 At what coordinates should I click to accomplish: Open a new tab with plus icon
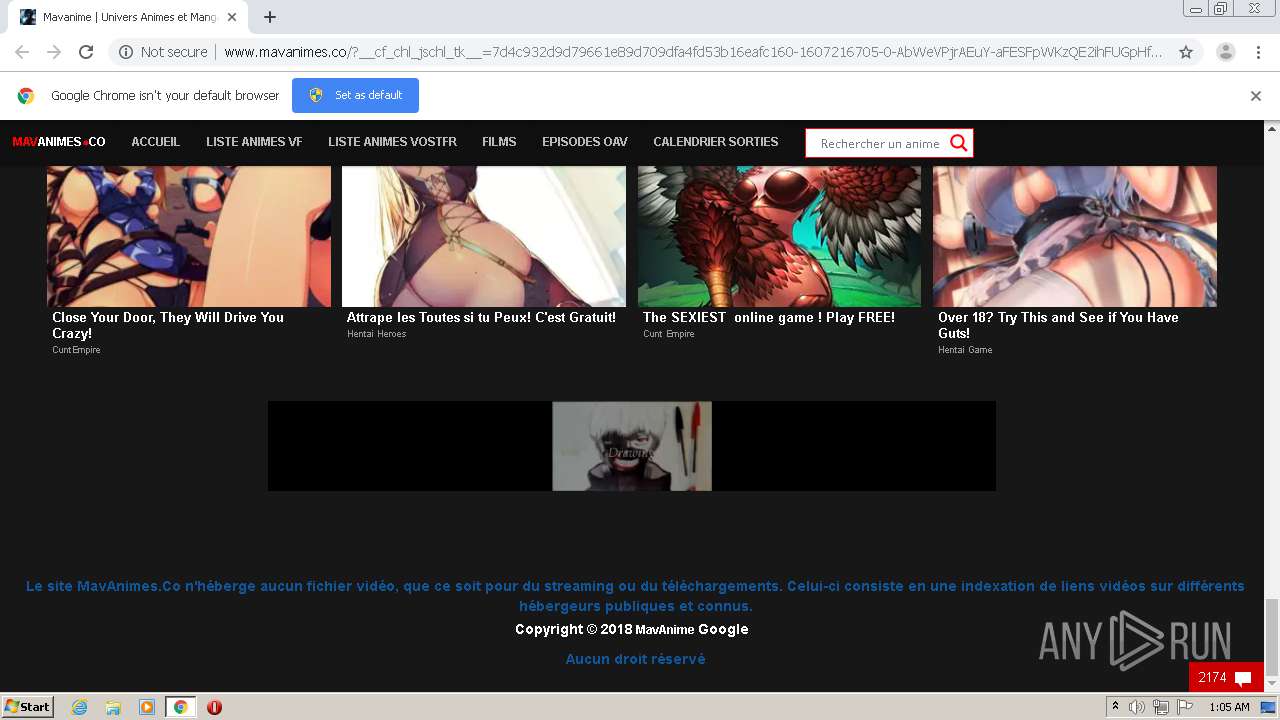point(270,17)
